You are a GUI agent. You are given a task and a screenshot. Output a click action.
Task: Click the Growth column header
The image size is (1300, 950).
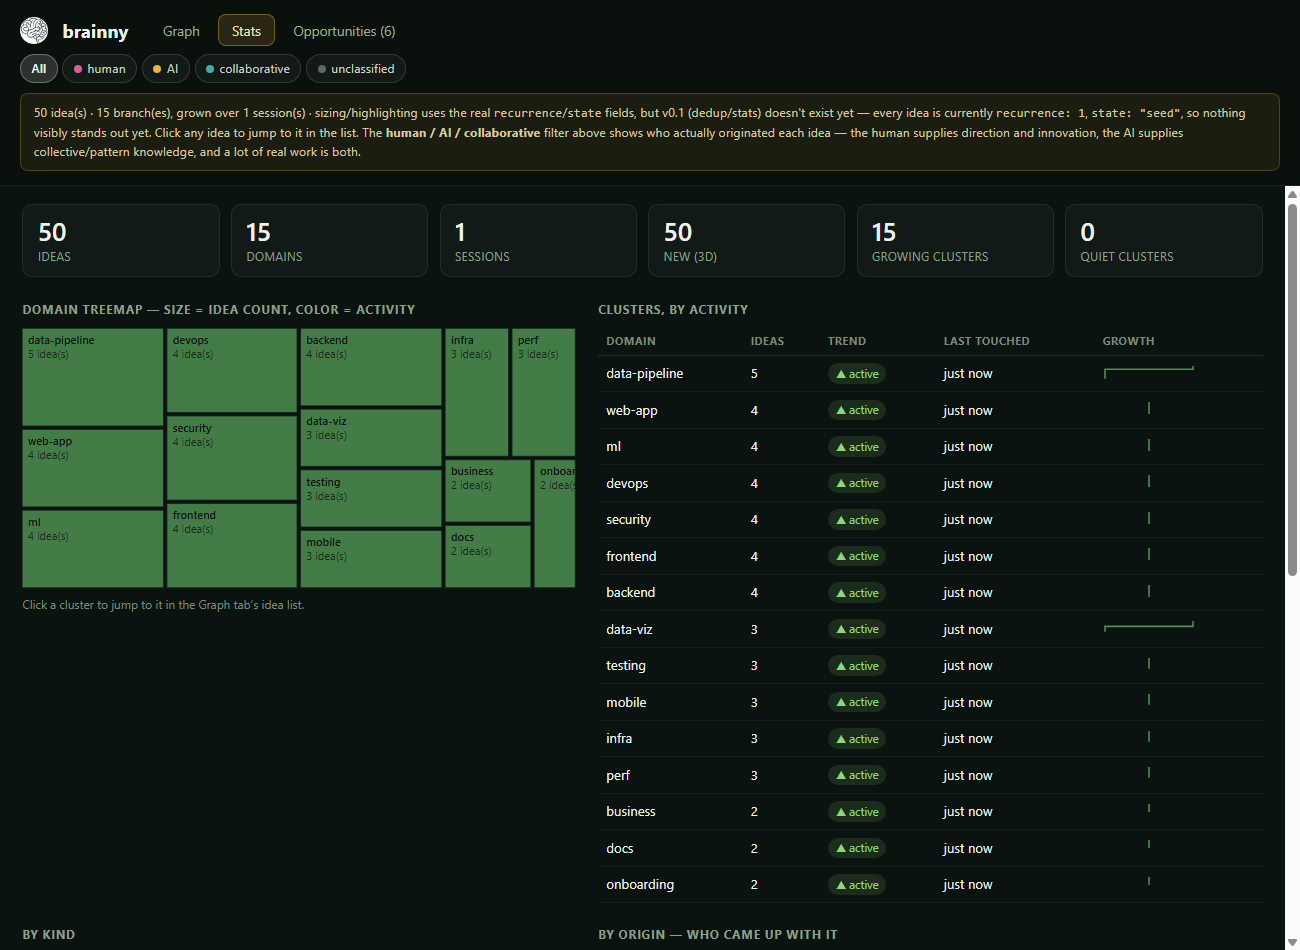(1128, 341)
